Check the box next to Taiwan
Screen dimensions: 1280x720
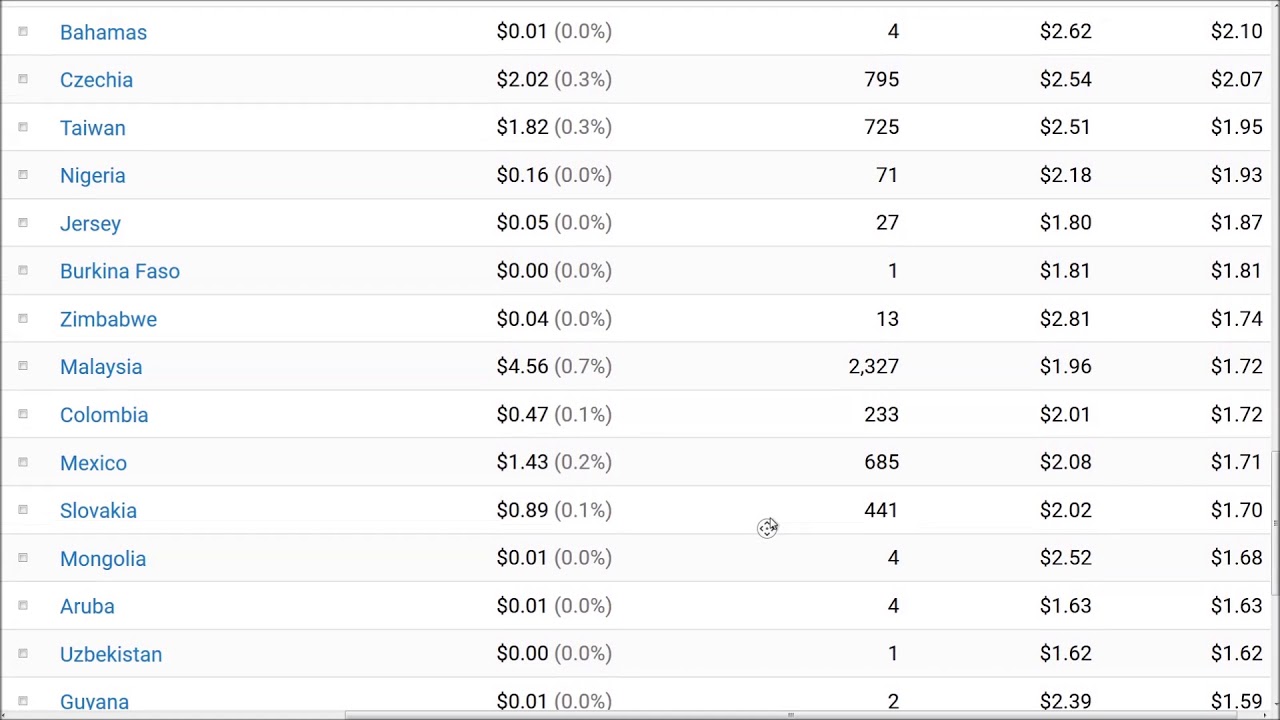click(23, 128)
